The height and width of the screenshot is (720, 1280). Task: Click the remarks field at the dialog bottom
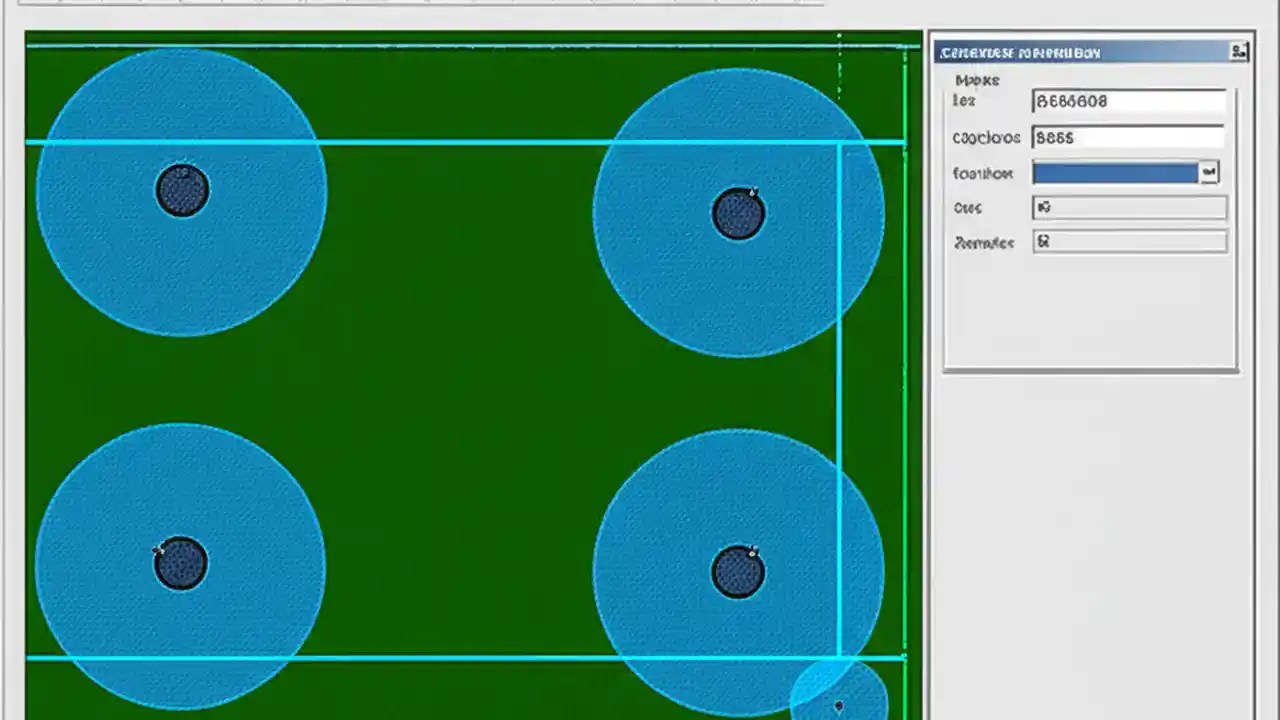click(x=1130, y=241)
